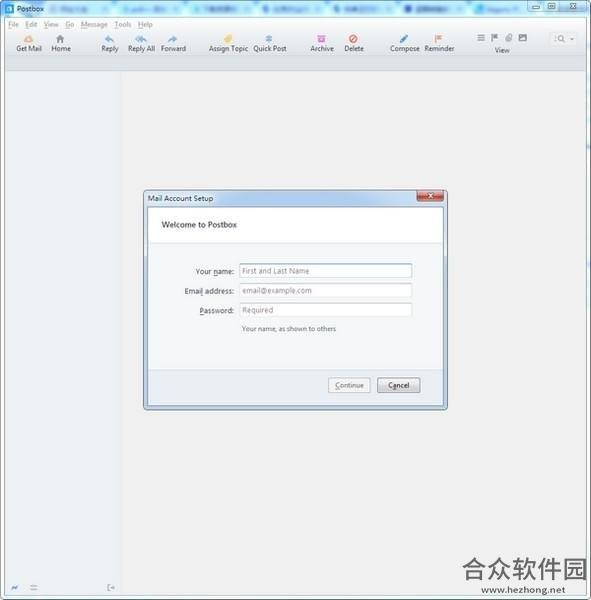Image resolution: width=591 pixels, height=600 pixels.
Task: Click the collapse sidebar arrow icon in the status bar
Action: coord(111,587)
